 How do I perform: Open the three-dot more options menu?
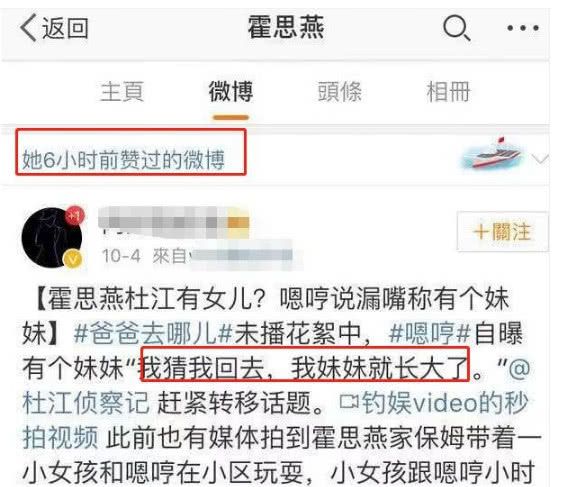coord(523,28)
